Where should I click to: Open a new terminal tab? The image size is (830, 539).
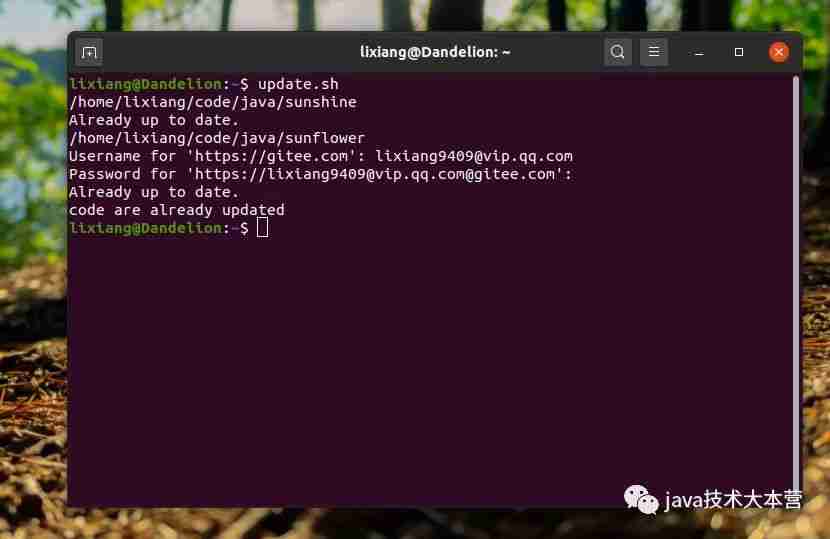tap(89, 52)
